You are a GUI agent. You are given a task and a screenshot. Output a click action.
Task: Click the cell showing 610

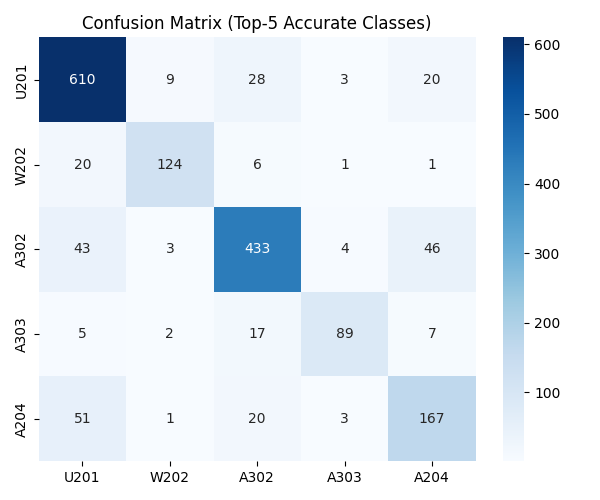(83, 80)
